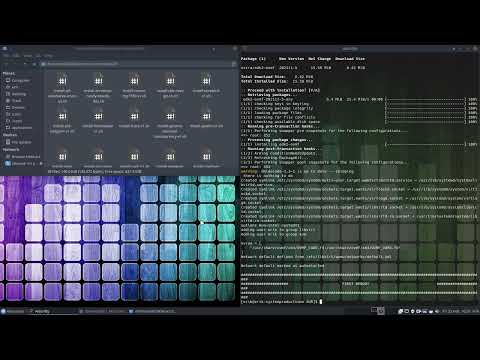Open the File menu in file manager
The width and height of the screenshot is (480, 360).
click(6, 56)
